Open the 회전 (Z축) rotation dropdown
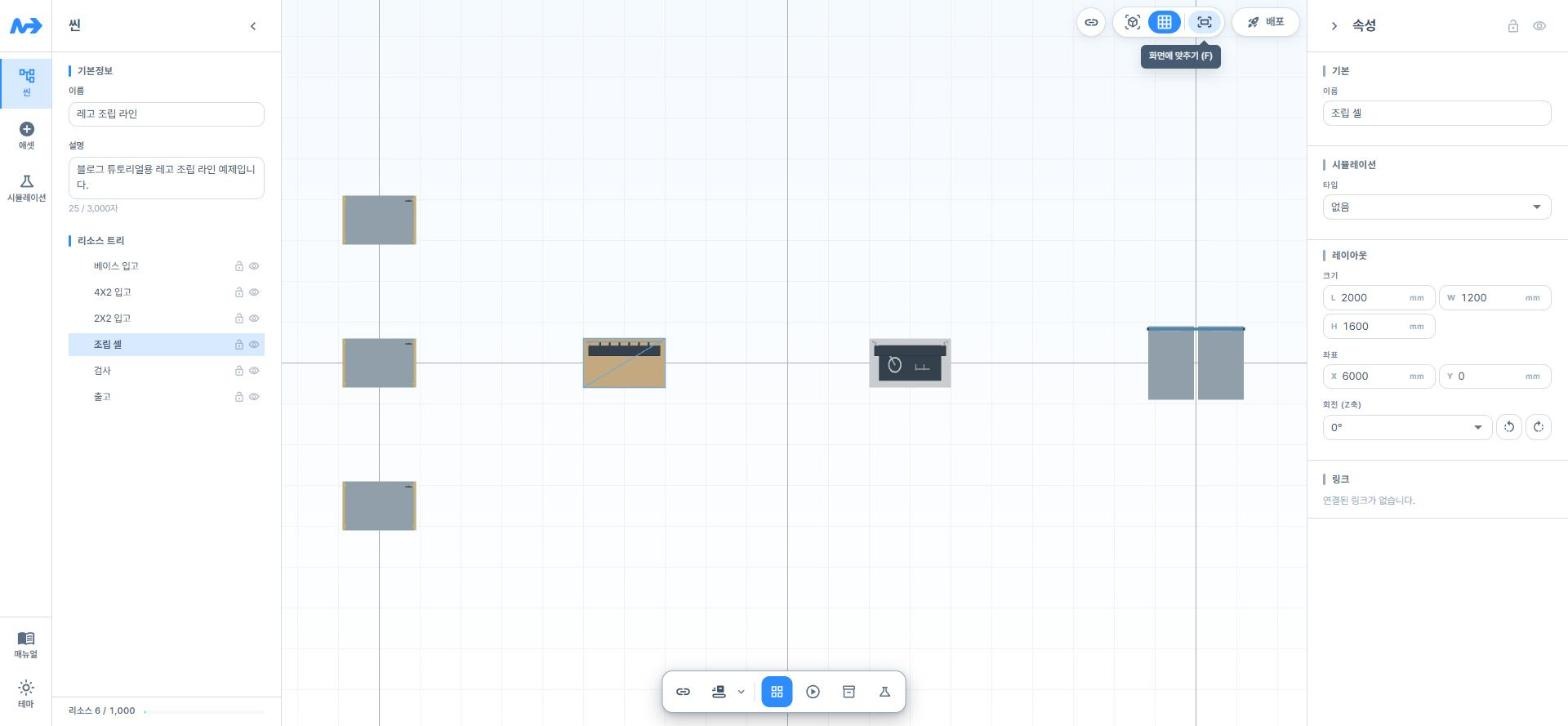Image resolution: width=1568 pixels, height=726 pixels. click(x=1407, y=427)
